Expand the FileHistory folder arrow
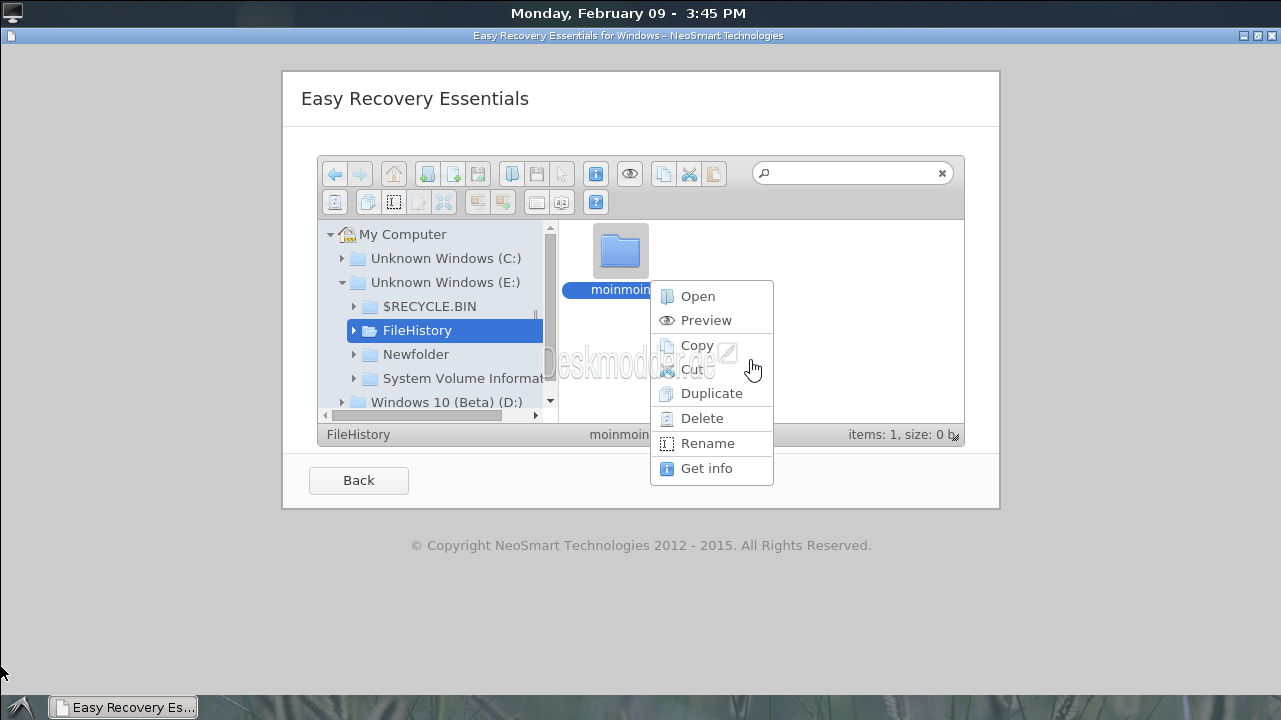 (354, 331)
